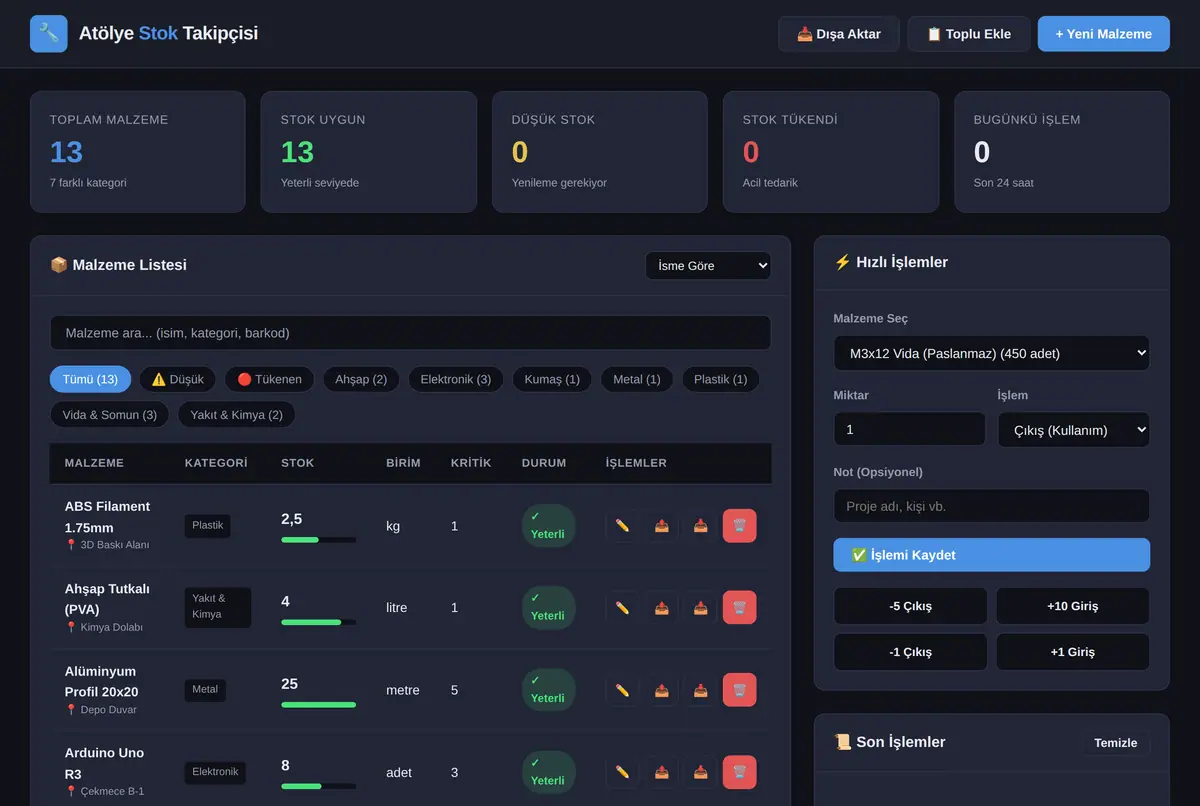The width and height of the screenshot is (1200, 806).
Task: Open editing for Alüminyum Profil via pencil icon
Action: pyautogui.click(x=622, y=690)
